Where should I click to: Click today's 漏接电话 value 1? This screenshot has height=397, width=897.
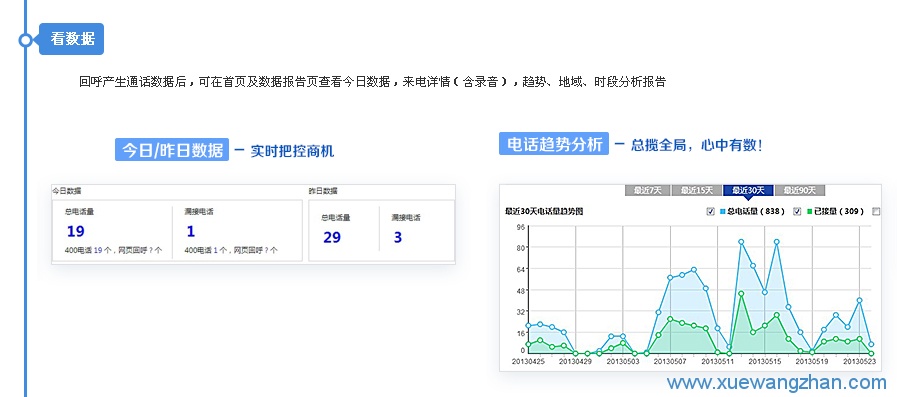[190, 232]
